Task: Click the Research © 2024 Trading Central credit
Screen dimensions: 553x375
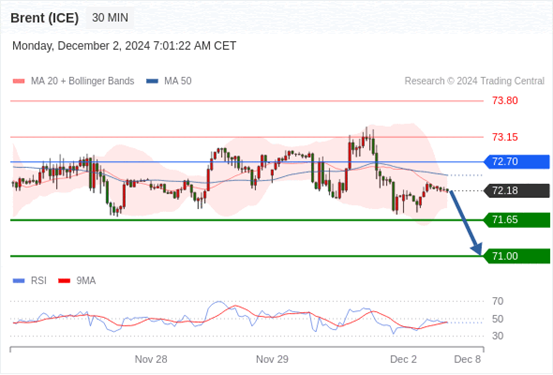Action: coord(474,81)
